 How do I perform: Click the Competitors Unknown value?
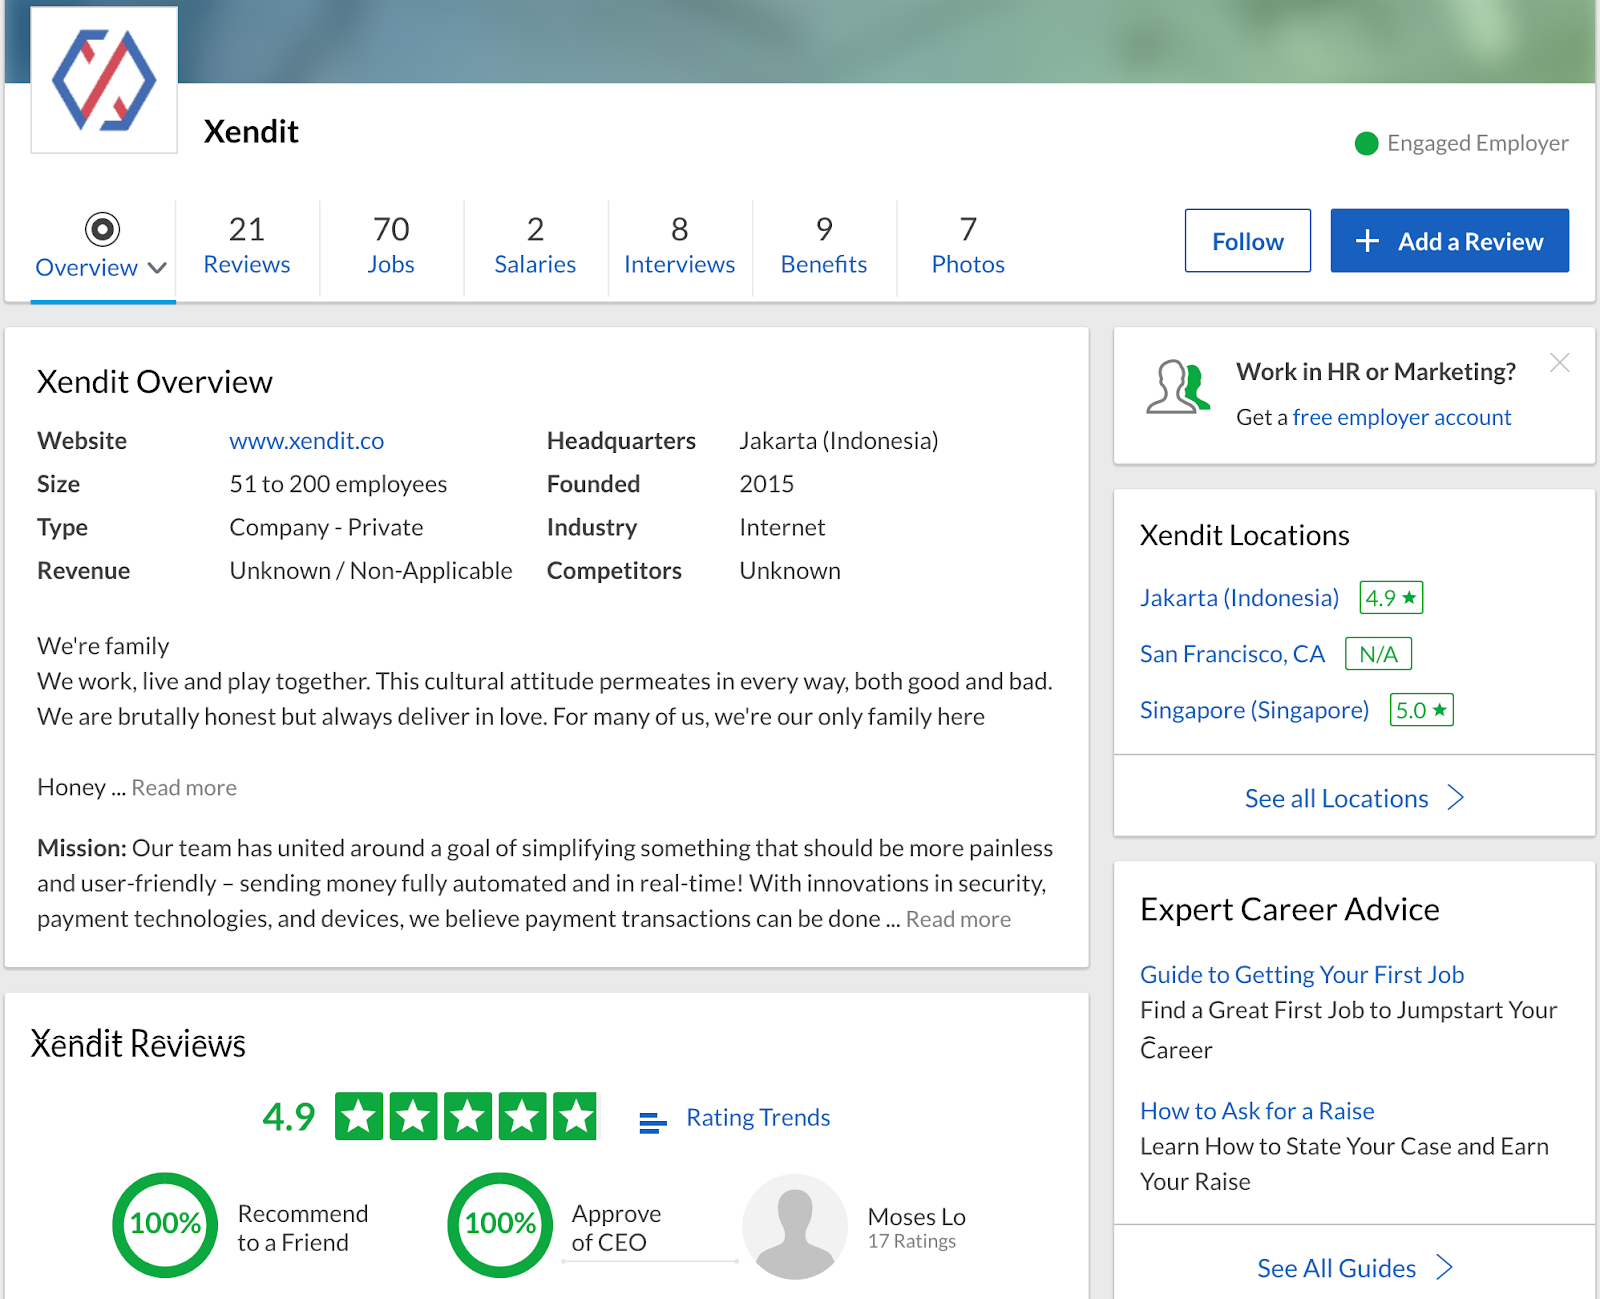(790, 571)
